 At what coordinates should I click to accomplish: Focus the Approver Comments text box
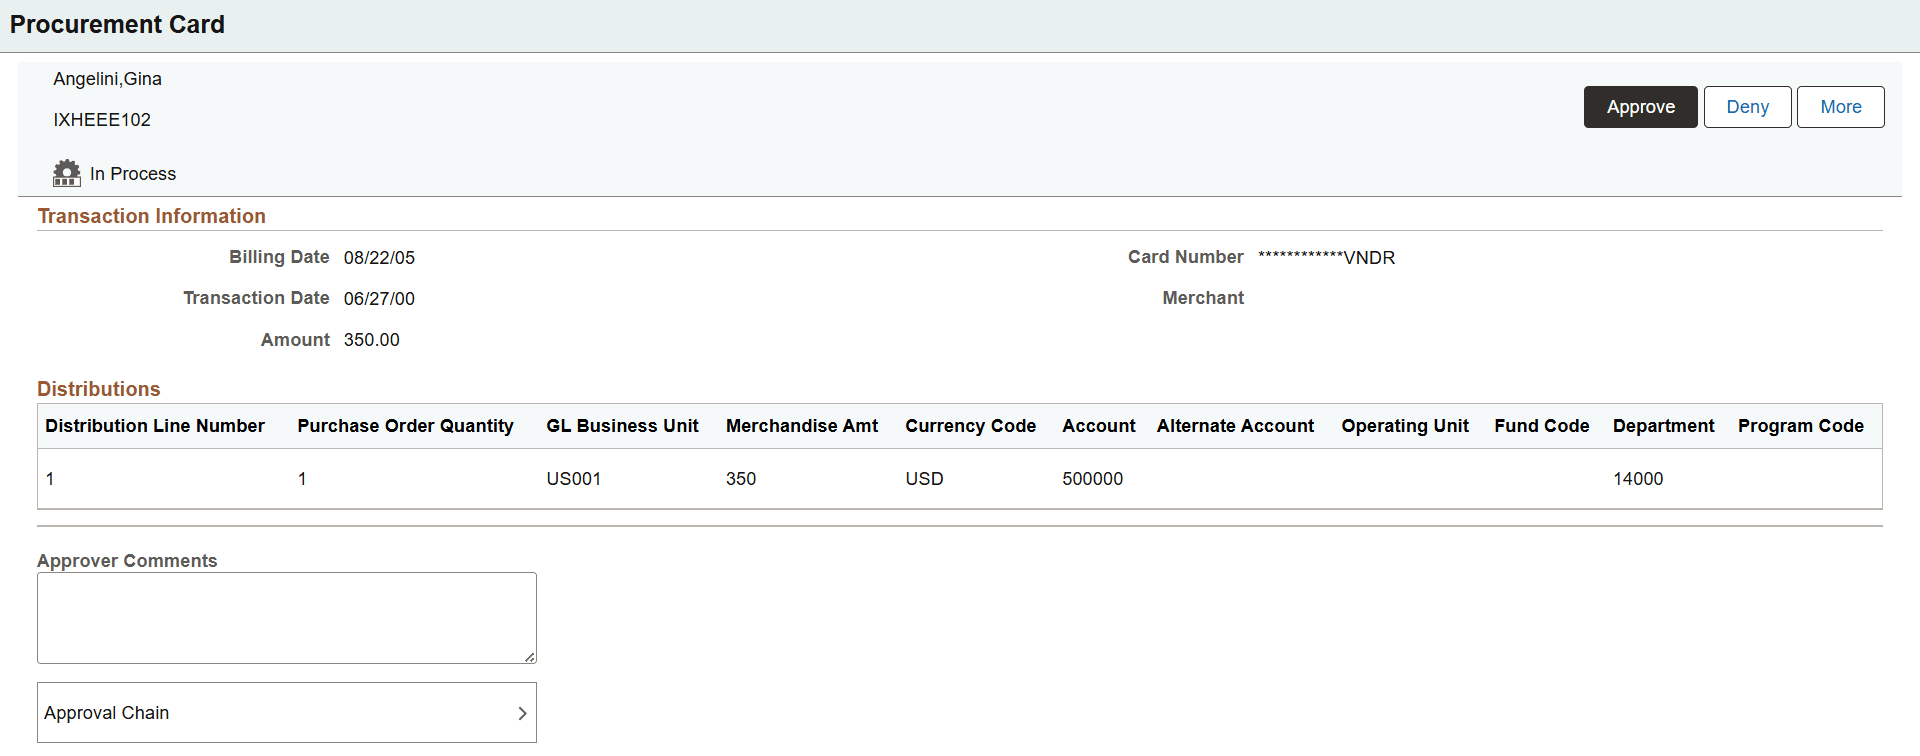[287, 618]
